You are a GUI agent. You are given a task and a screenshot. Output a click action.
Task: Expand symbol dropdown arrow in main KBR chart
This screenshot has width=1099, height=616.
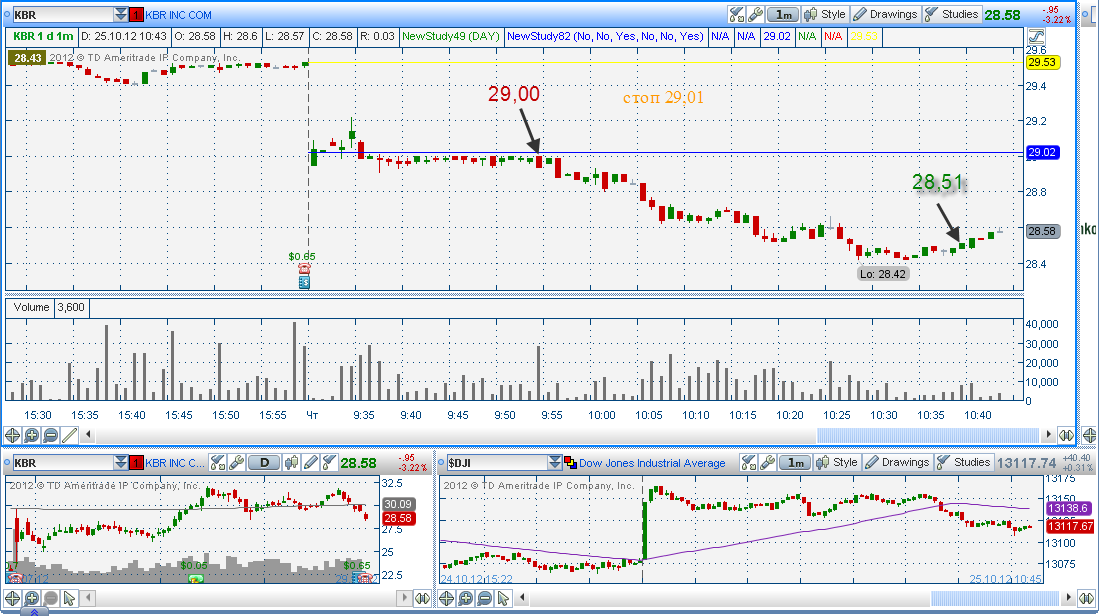[121, 15]
